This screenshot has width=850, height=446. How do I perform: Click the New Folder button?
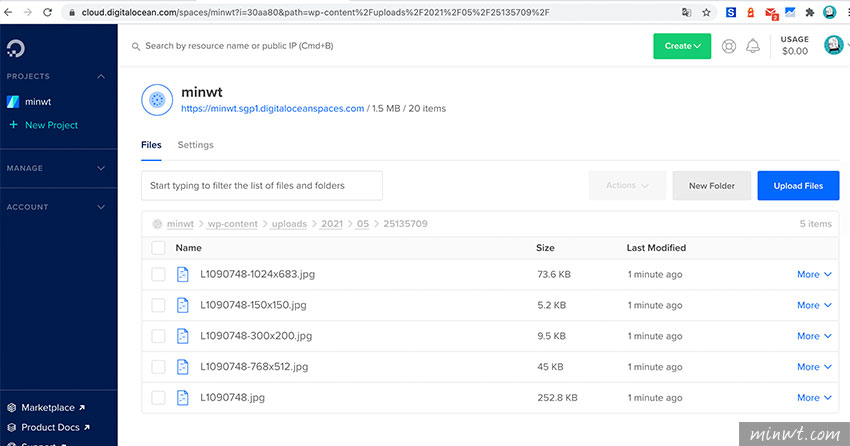click(712, 185)
